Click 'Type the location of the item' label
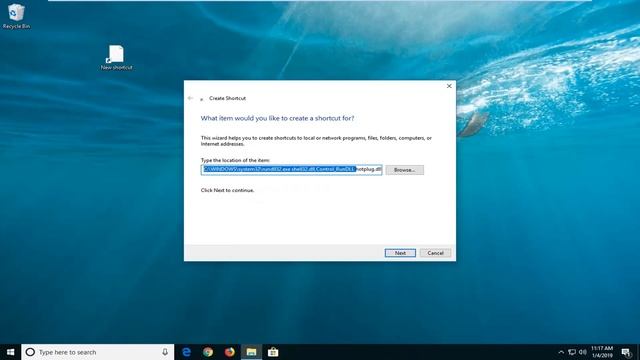This screenshot has height=360, width=640. click(x=235, y=160)
